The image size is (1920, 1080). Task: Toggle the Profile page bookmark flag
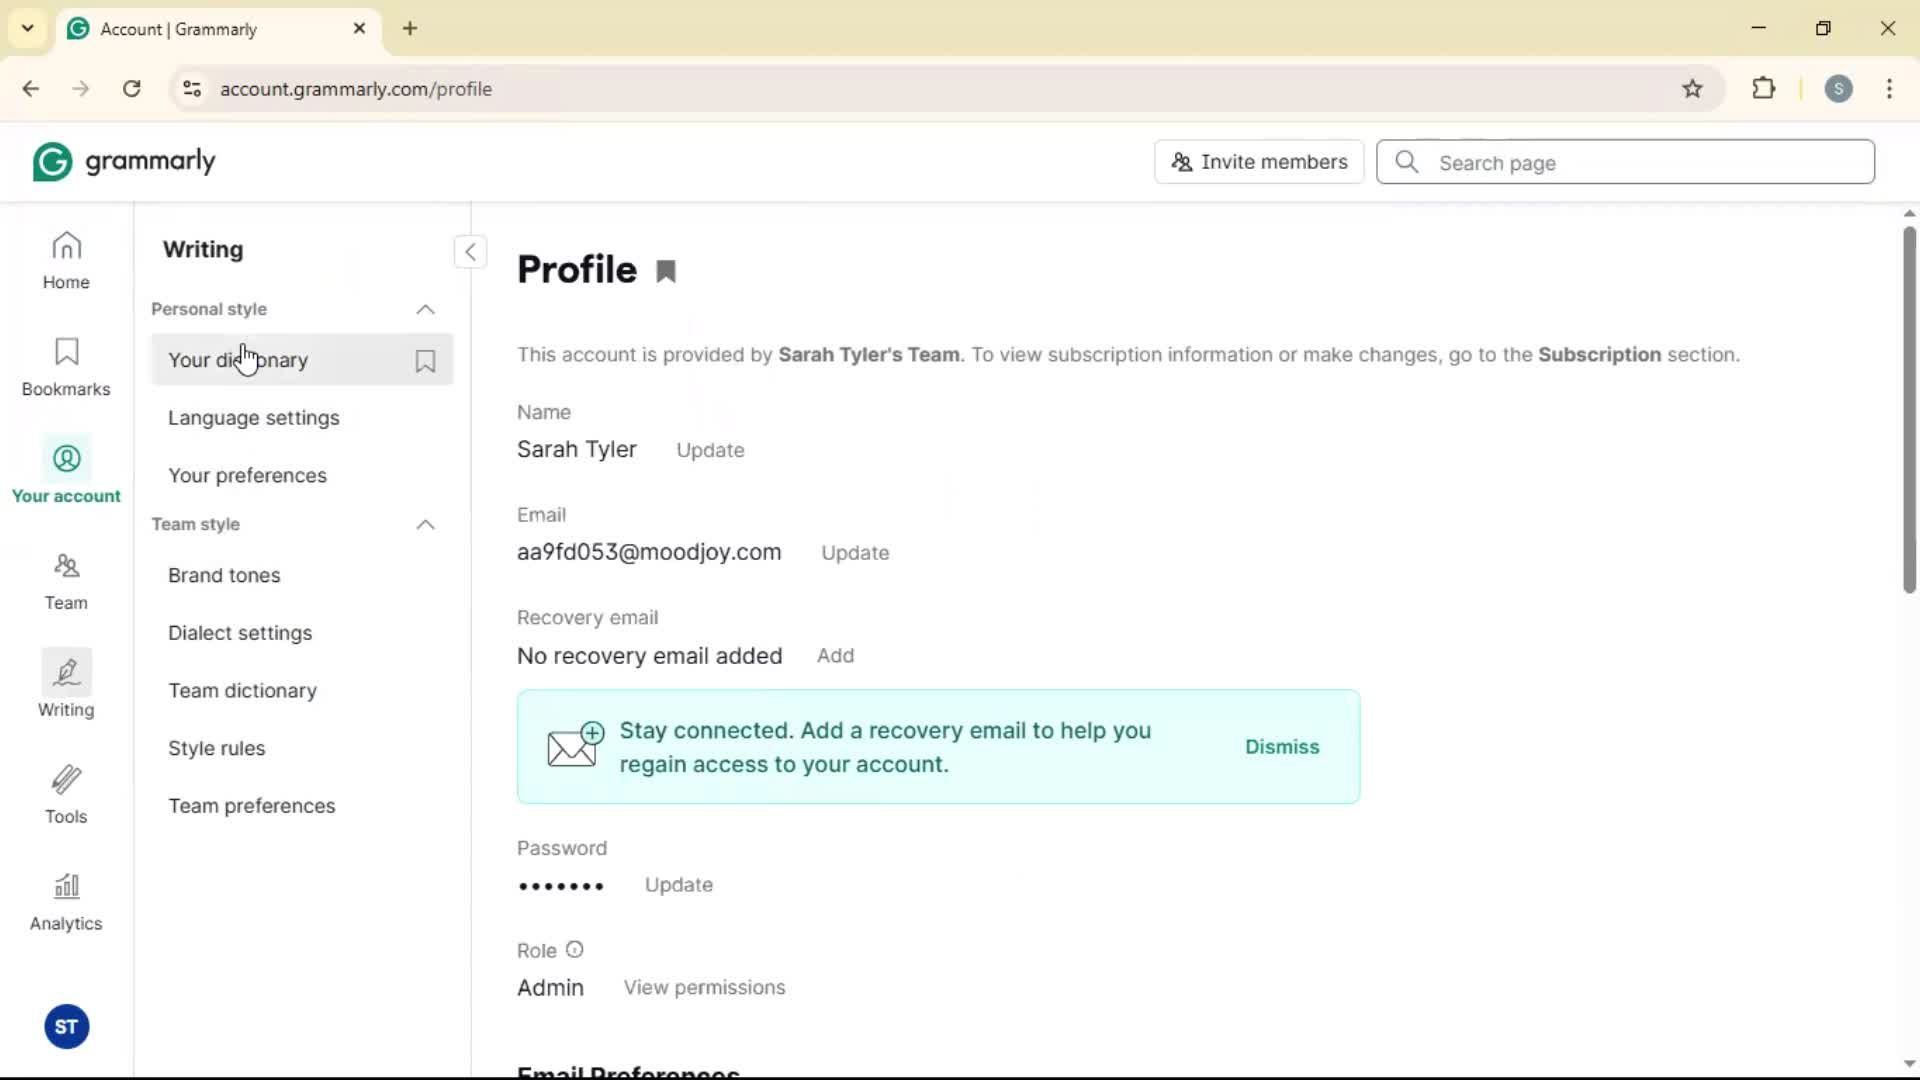(666, 272)
